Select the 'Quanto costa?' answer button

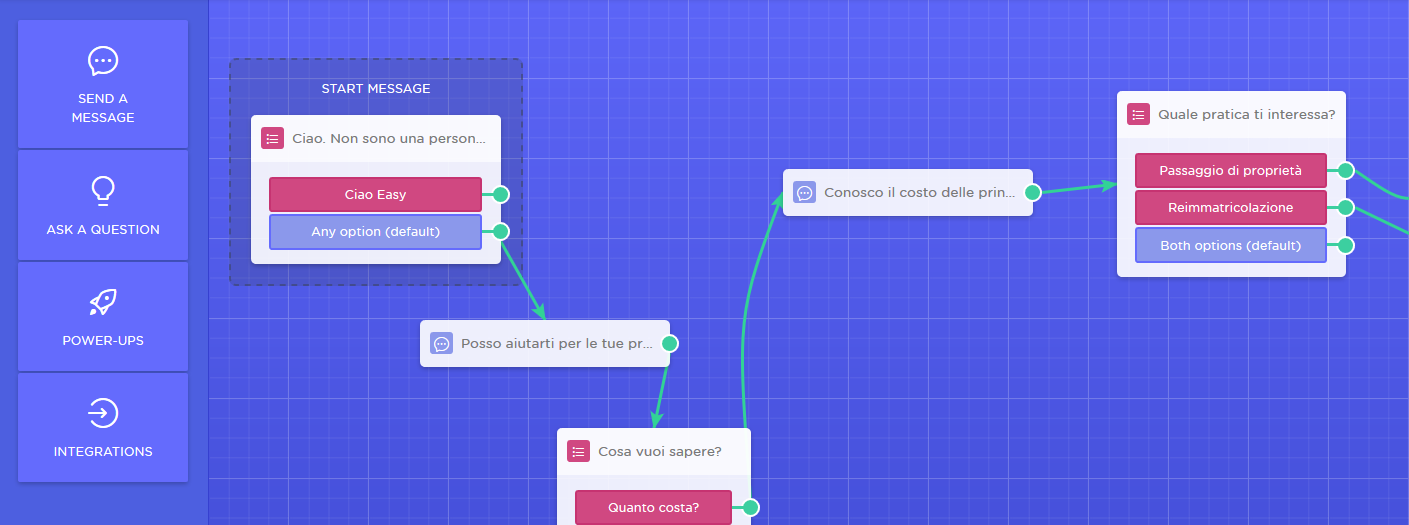(x=654, y=507)
